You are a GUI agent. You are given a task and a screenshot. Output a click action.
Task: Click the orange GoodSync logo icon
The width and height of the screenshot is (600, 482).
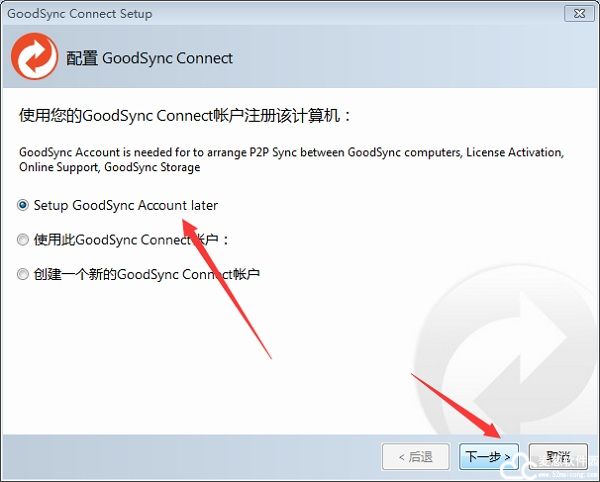(34, 56)
